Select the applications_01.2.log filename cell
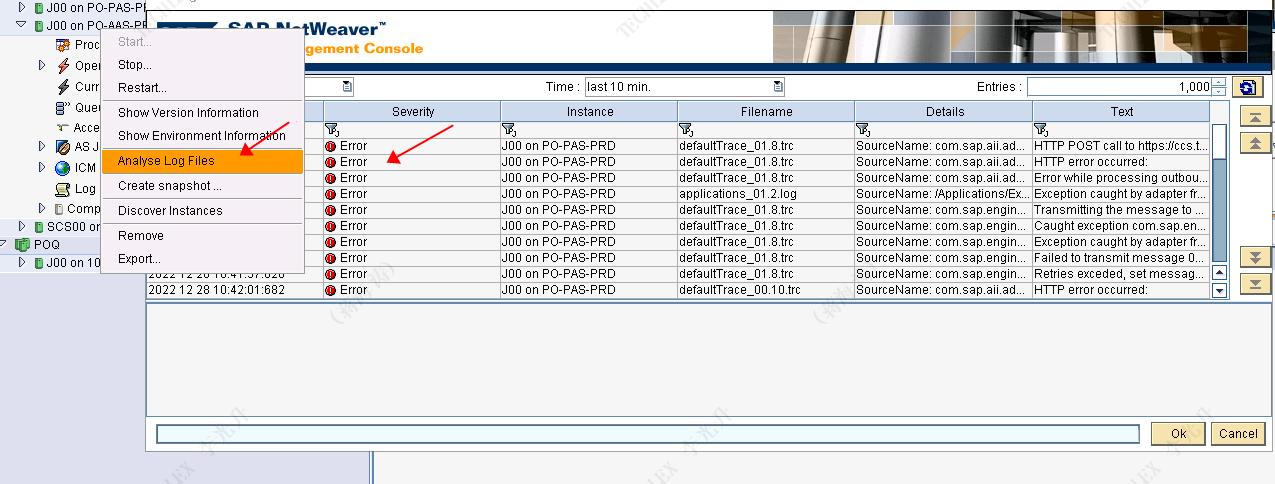The height and width of the screenshot is (484, 1275). (x=767, y=194)
